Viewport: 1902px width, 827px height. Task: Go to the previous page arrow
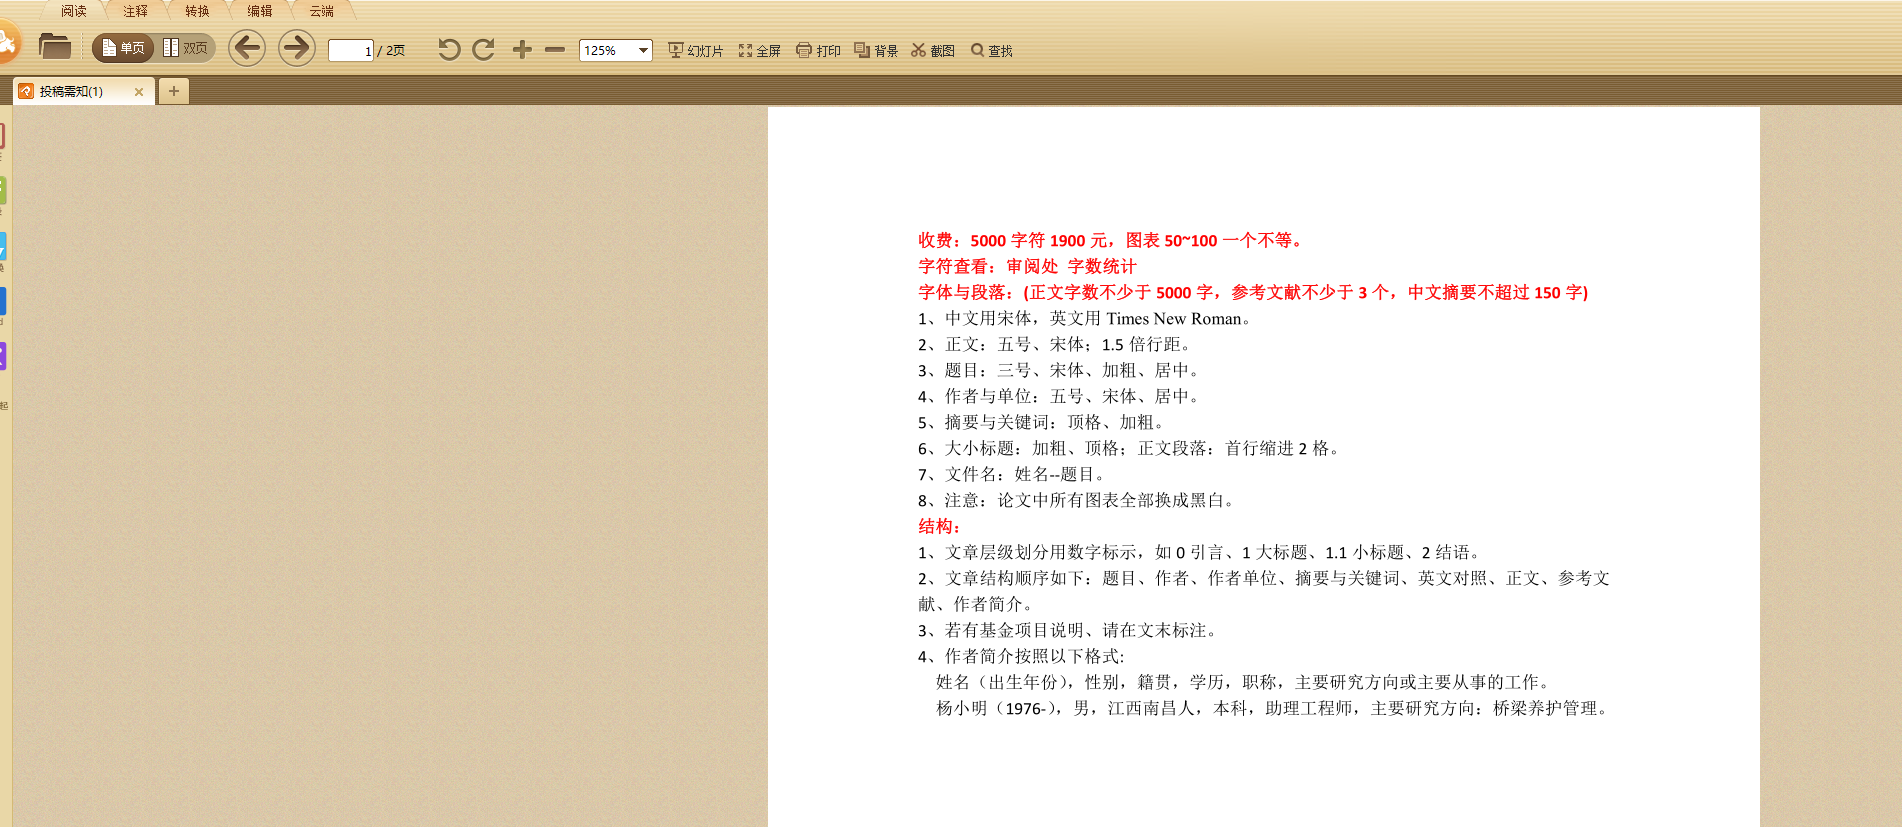click(247, 48)
